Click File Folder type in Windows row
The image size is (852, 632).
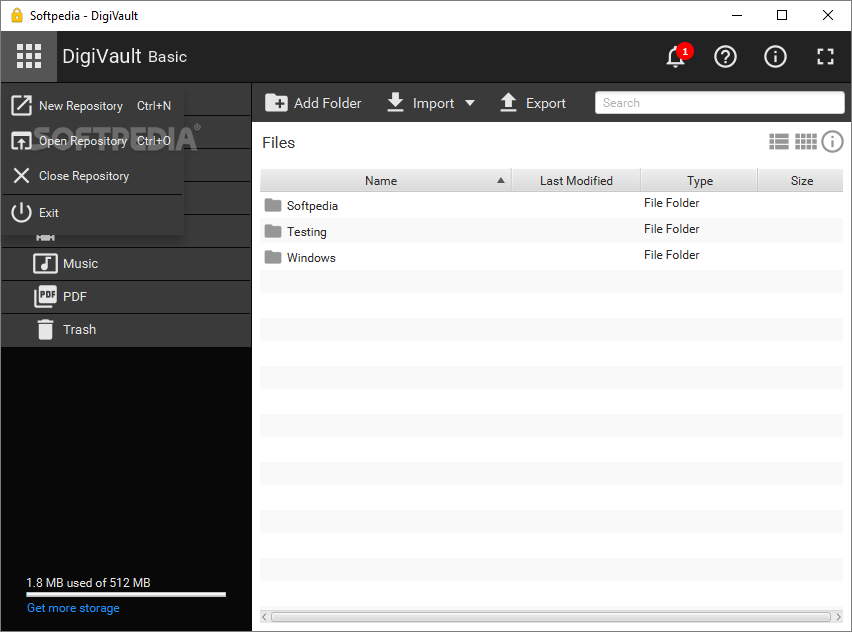(x=672, y=255)
